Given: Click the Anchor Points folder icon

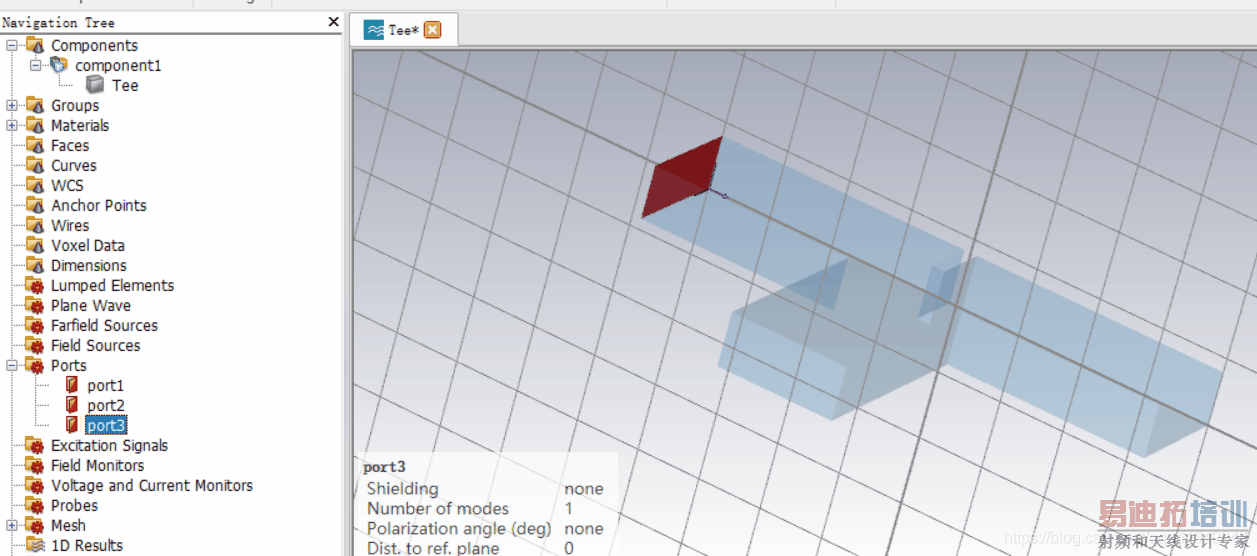Looking at the screenshot, I should click(35, 205).
